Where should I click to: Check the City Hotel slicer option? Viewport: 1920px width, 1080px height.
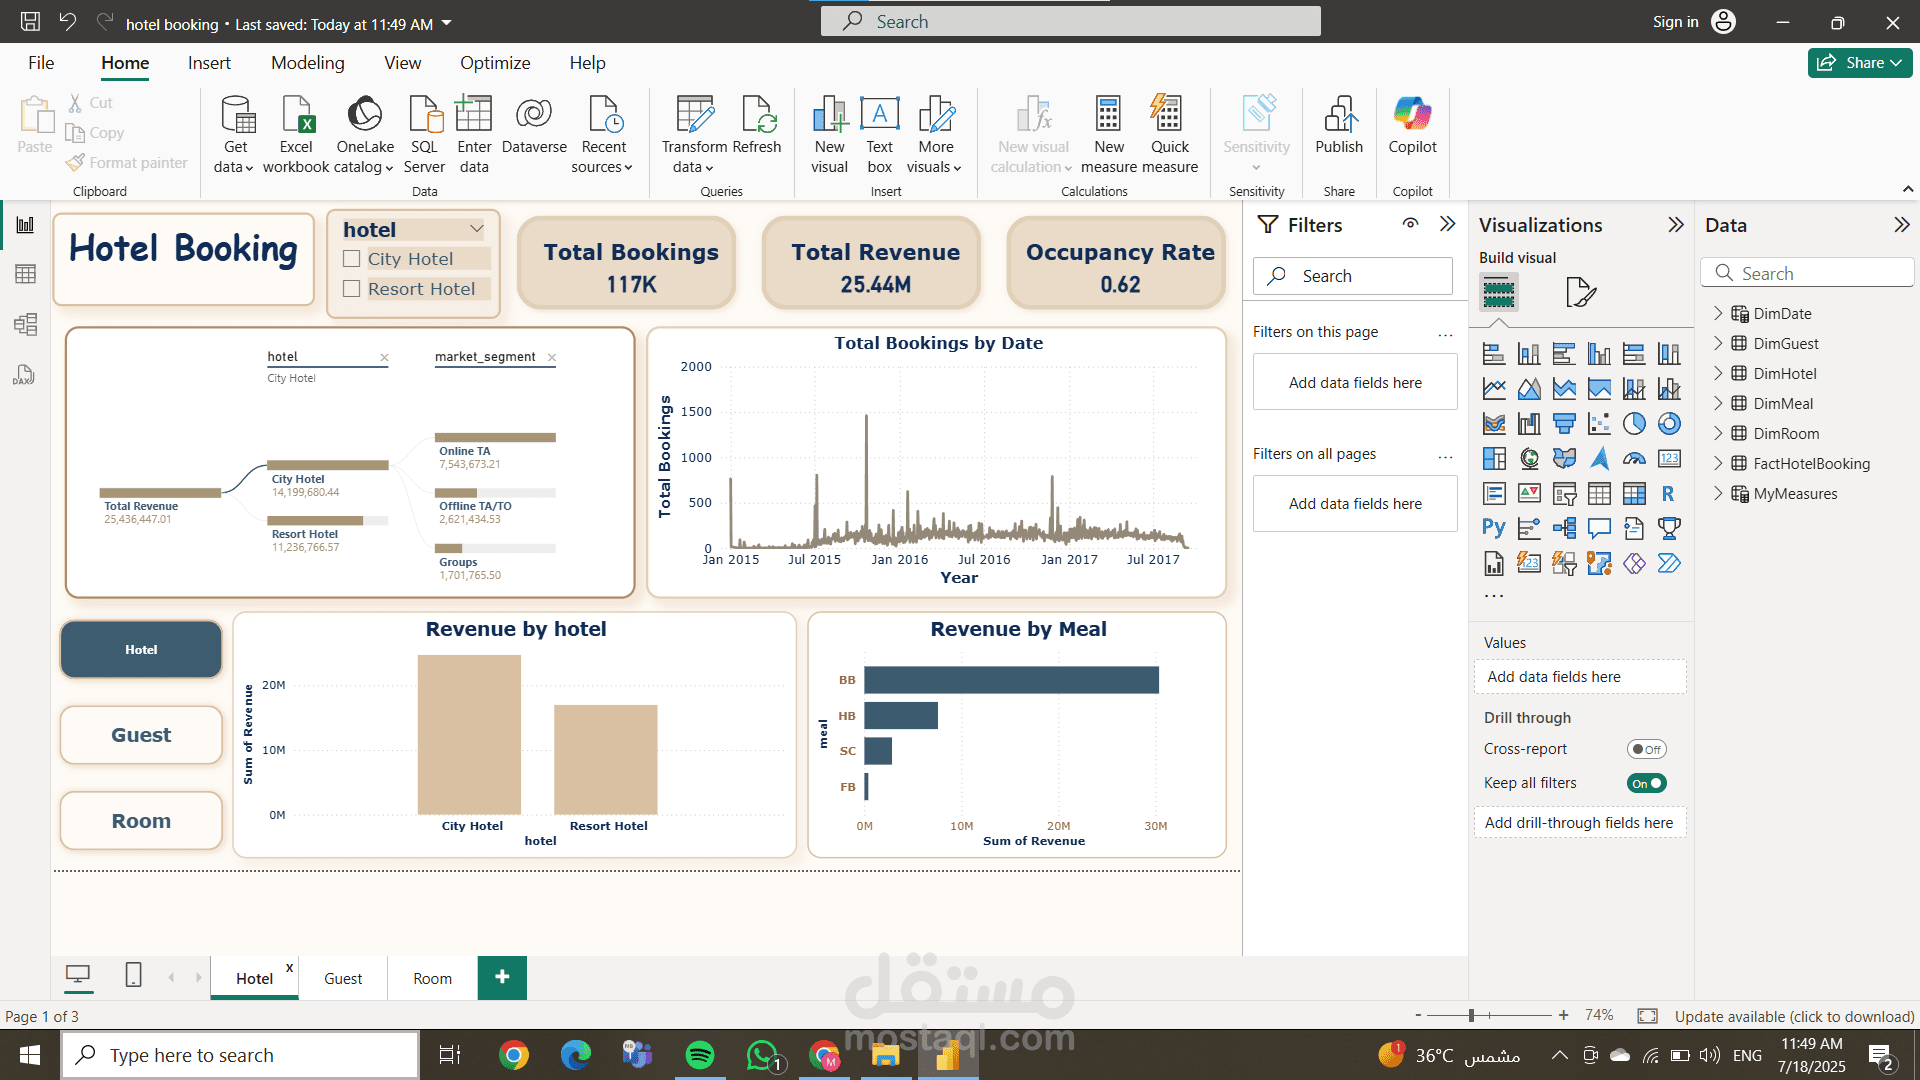[351, 259]
